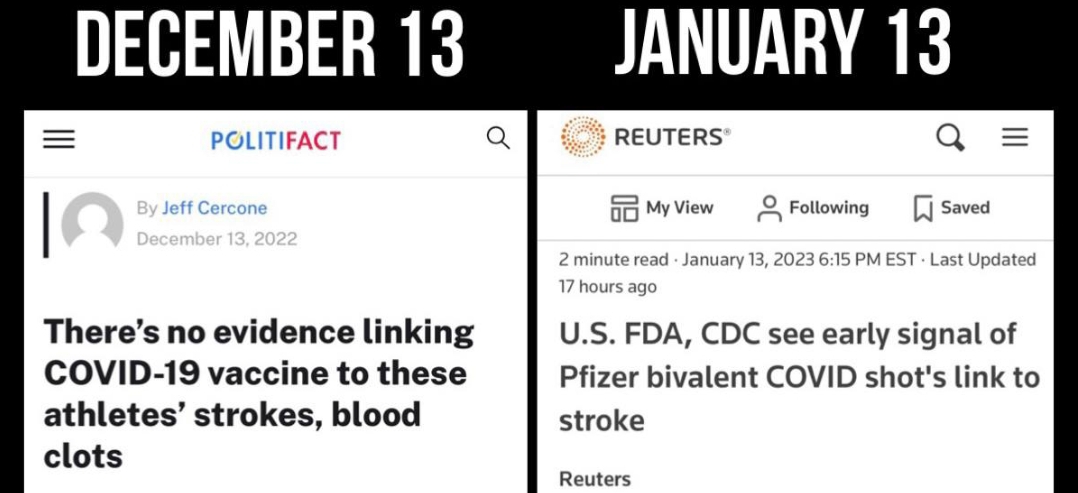Open search on the Reuters page

pyautogui.click(x=950, y=137)
